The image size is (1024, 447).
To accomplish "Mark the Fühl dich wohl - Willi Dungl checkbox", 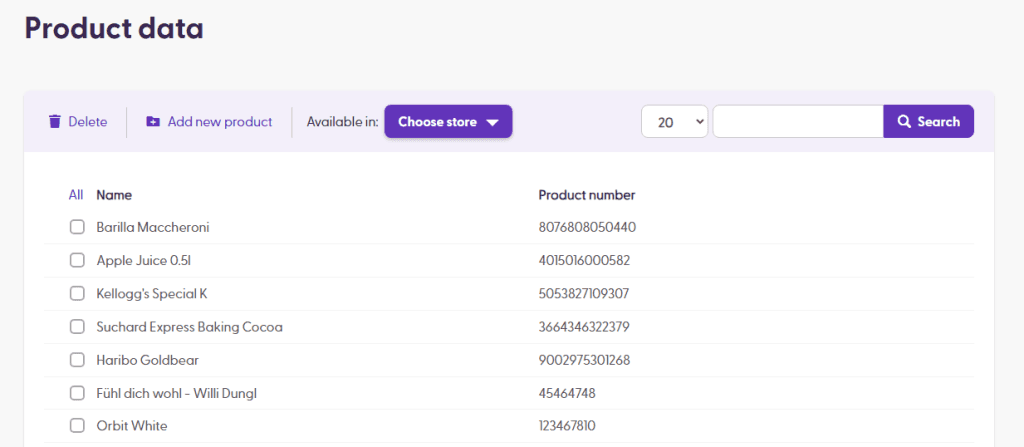I will [77, 393].
